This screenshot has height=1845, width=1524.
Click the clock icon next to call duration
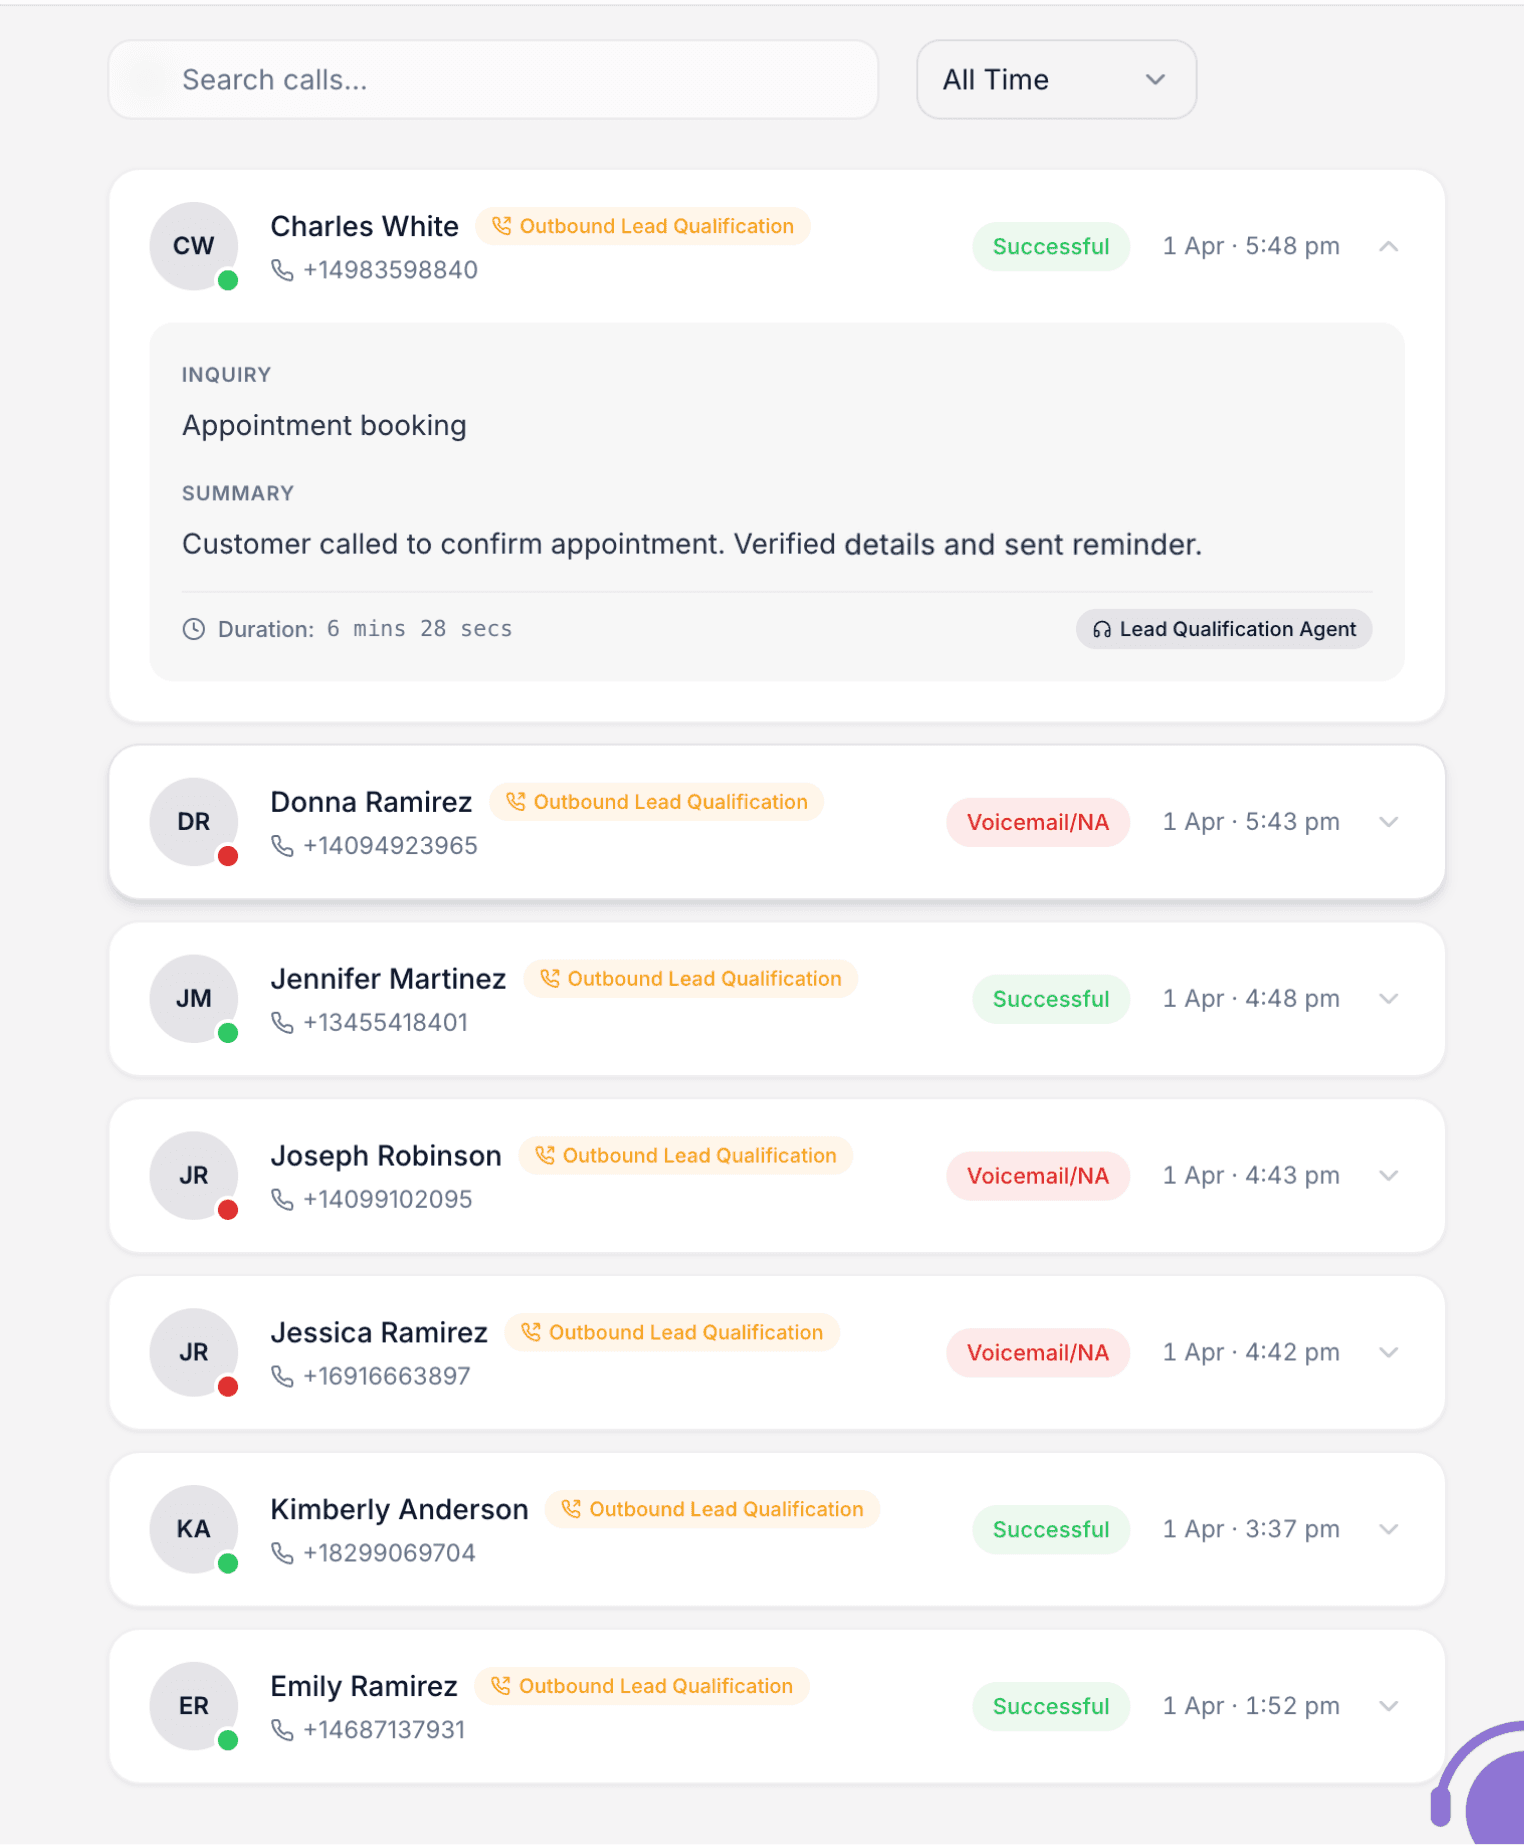(194, 629)
